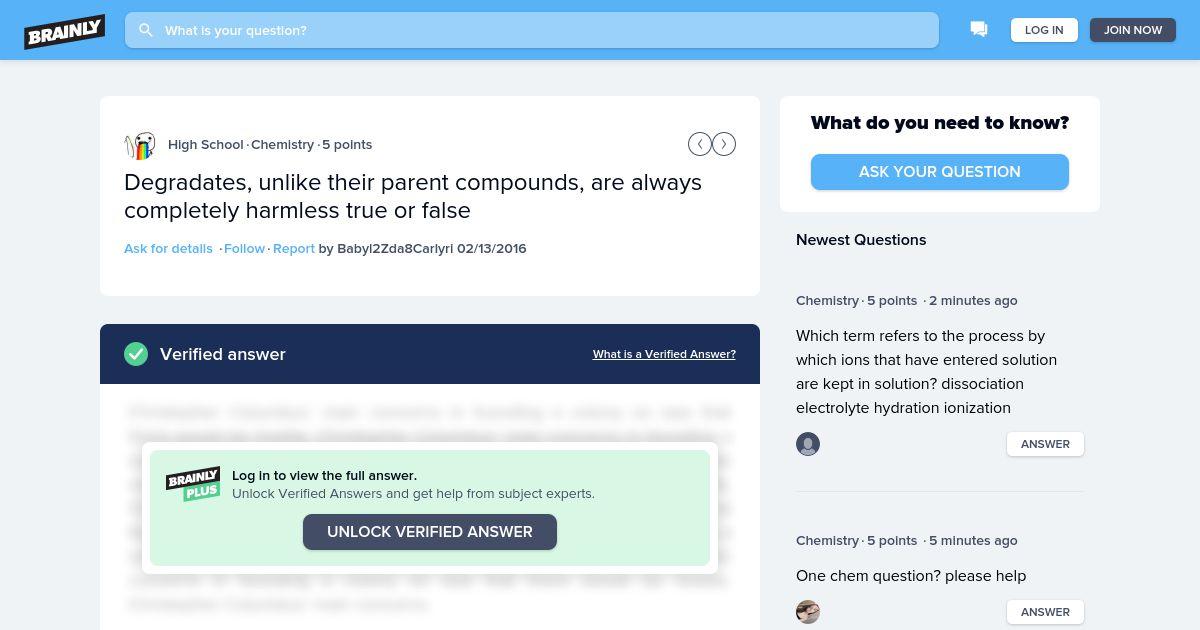Viewport: 1200px width, 630px height.
Task: Go to previous question arrow
Action: pyautogui.click(x=700, y=144)
